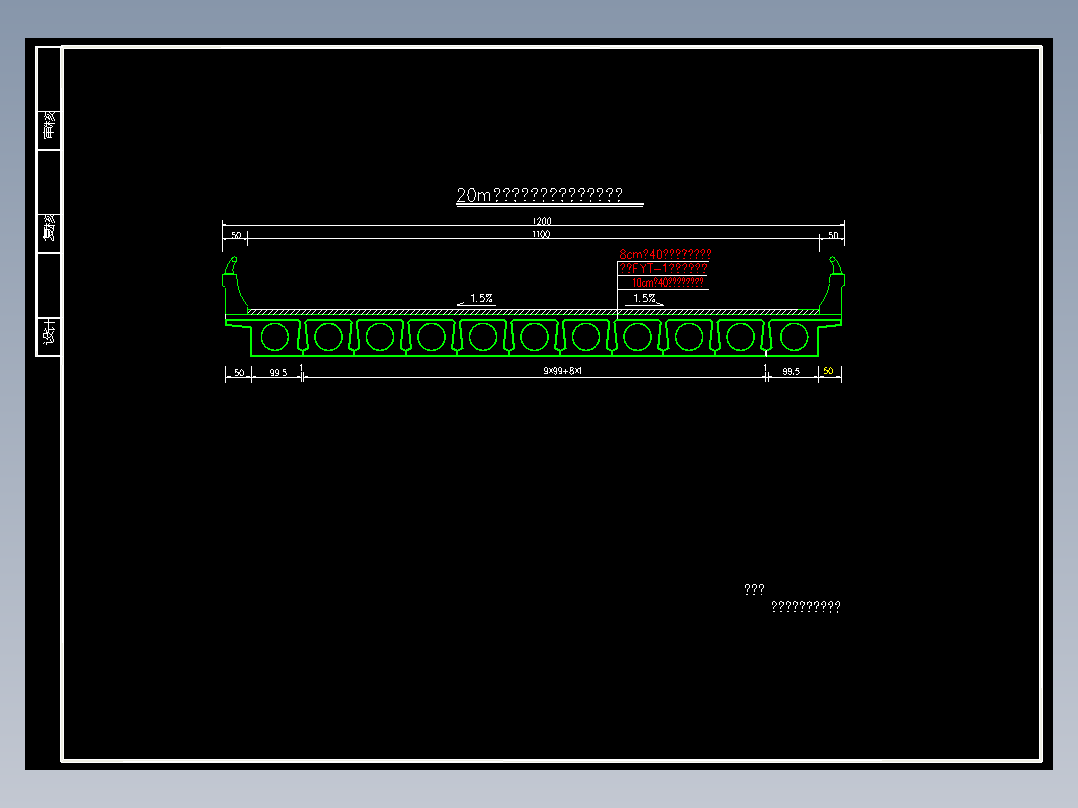Select the right "1.5%" cross slope label
The image size is (1078, 808).
click(644, 298)
